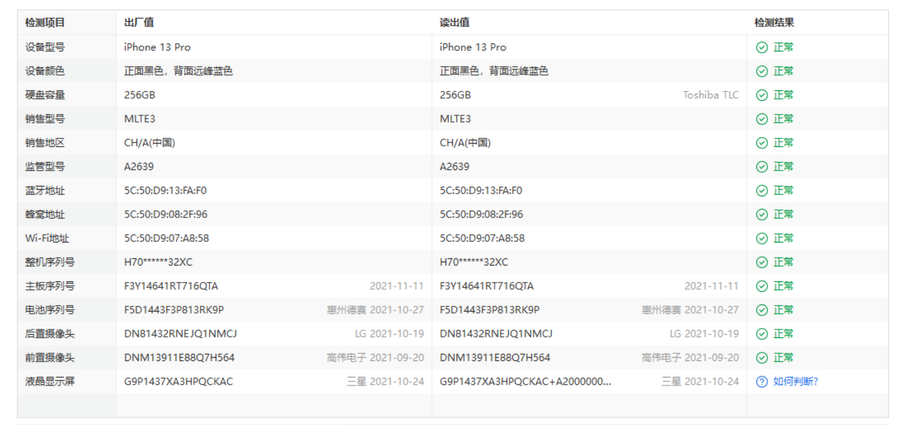Screen dimensions: 900x425
Task: Click read display serial G9P1437XA3HPQCKAC+A2000000...
Action: (x=526, y=381)
